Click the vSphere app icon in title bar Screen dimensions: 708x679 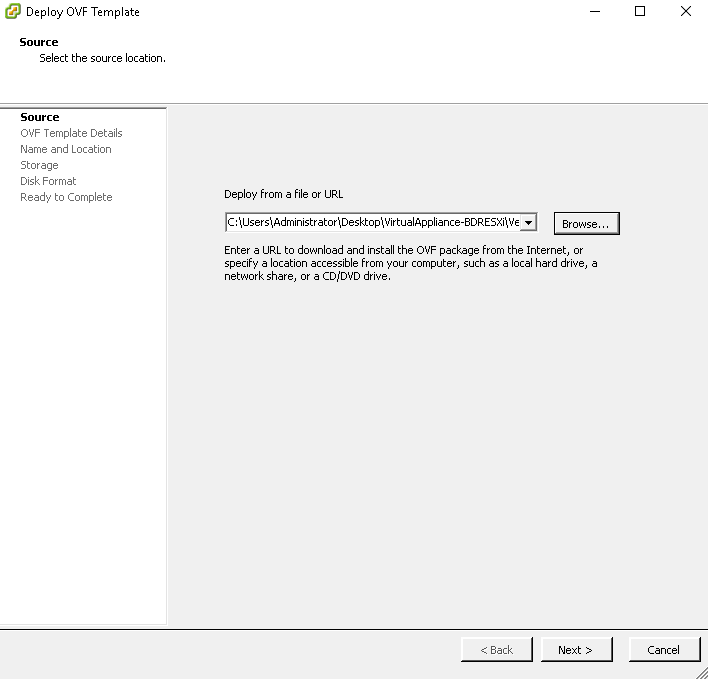[x=13, y=11]
